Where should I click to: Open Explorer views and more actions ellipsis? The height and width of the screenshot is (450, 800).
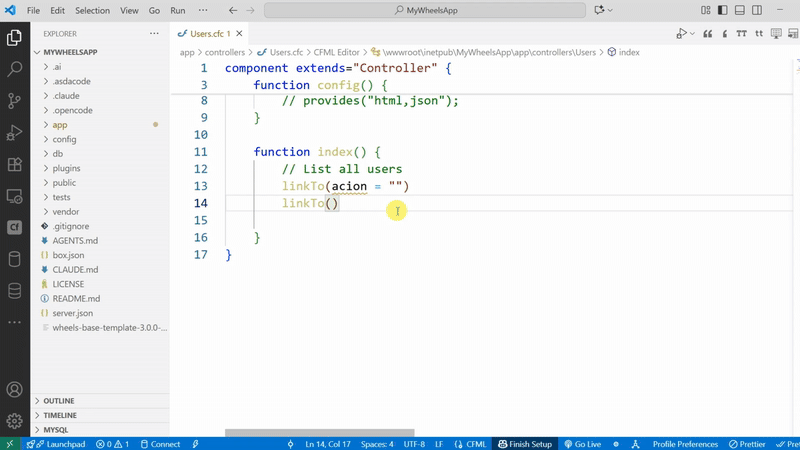[x=154, y=34]
